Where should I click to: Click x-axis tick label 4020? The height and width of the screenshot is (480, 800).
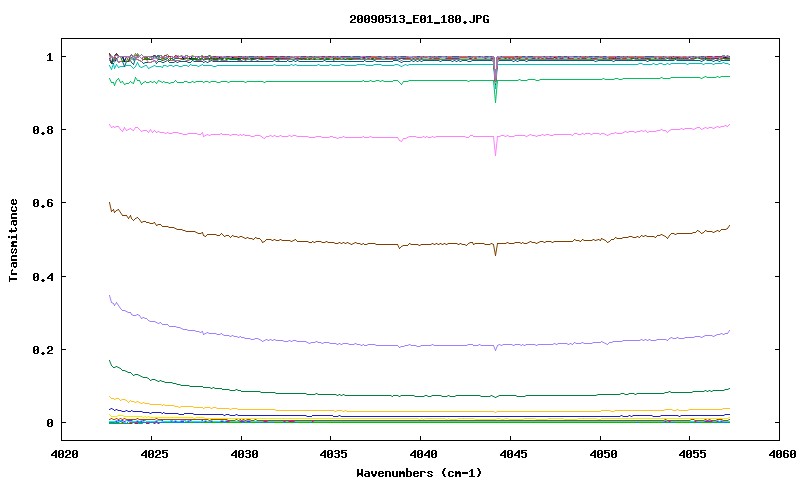coord(64,454)
